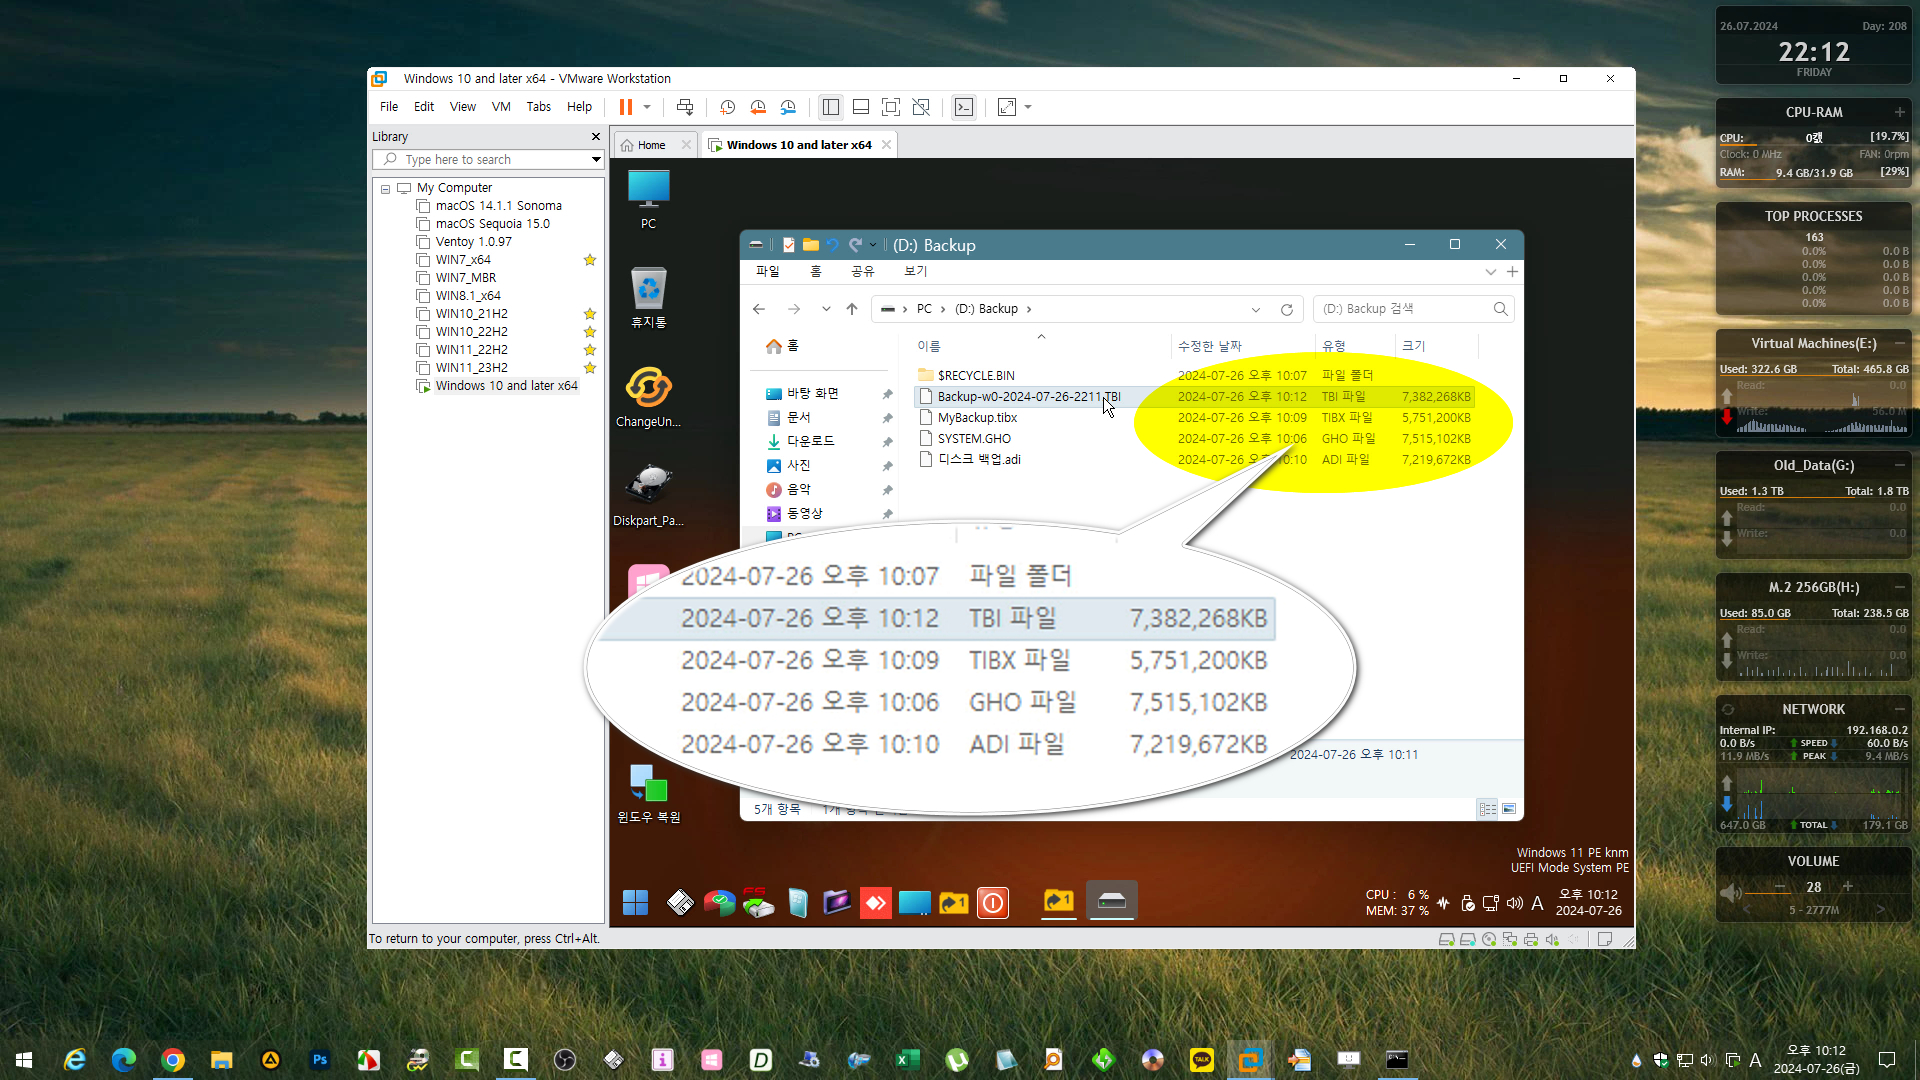
Task: Expand the Explorer ribbon chevron
Action: click(1491, 272)
